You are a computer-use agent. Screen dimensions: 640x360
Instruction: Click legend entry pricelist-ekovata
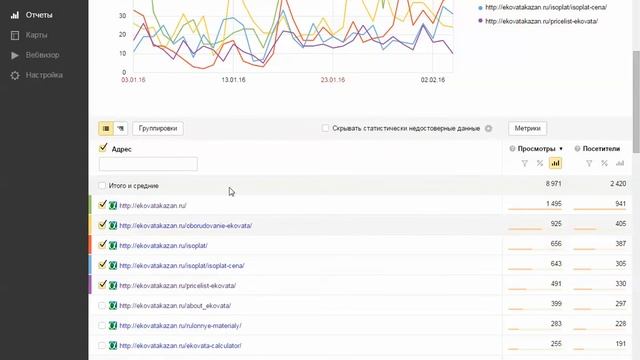click(541, 21)
